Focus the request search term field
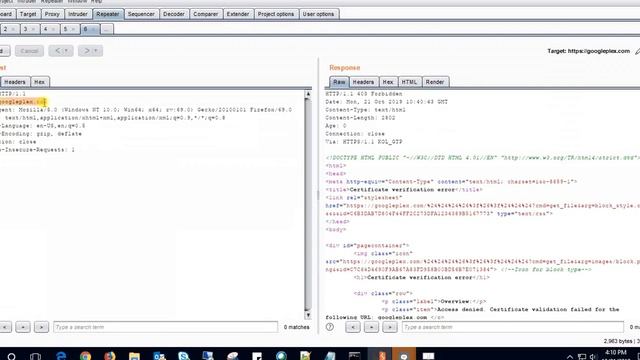The height and width of the screenshot is (360, 640). (165, 327)
